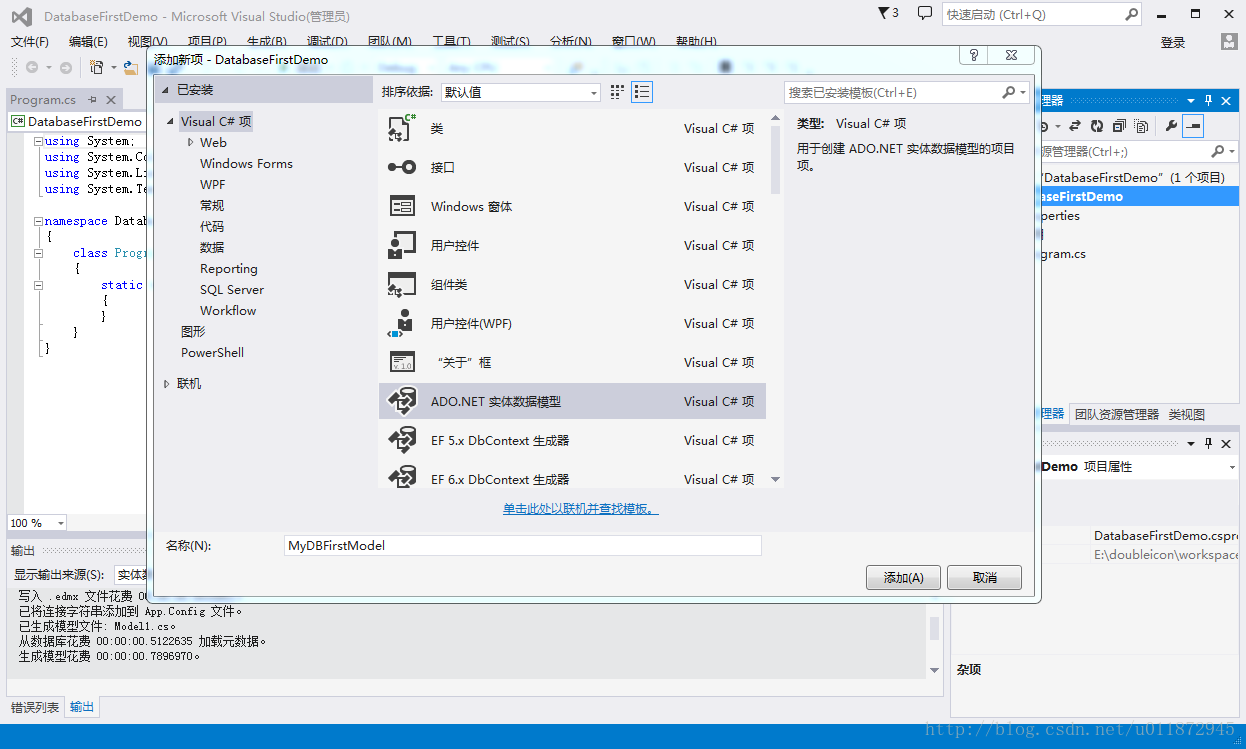Collapse the namespace block in code editor

tap(38, 222)
